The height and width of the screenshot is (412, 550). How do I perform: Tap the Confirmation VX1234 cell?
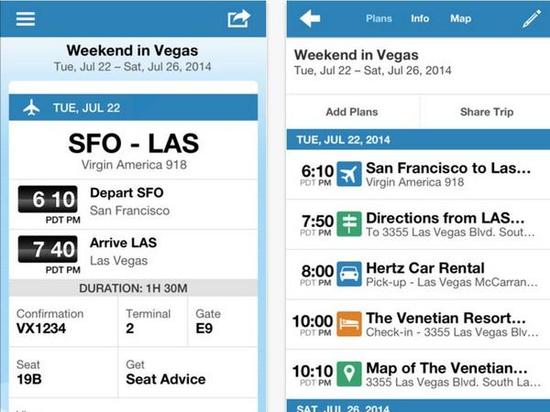63,322
